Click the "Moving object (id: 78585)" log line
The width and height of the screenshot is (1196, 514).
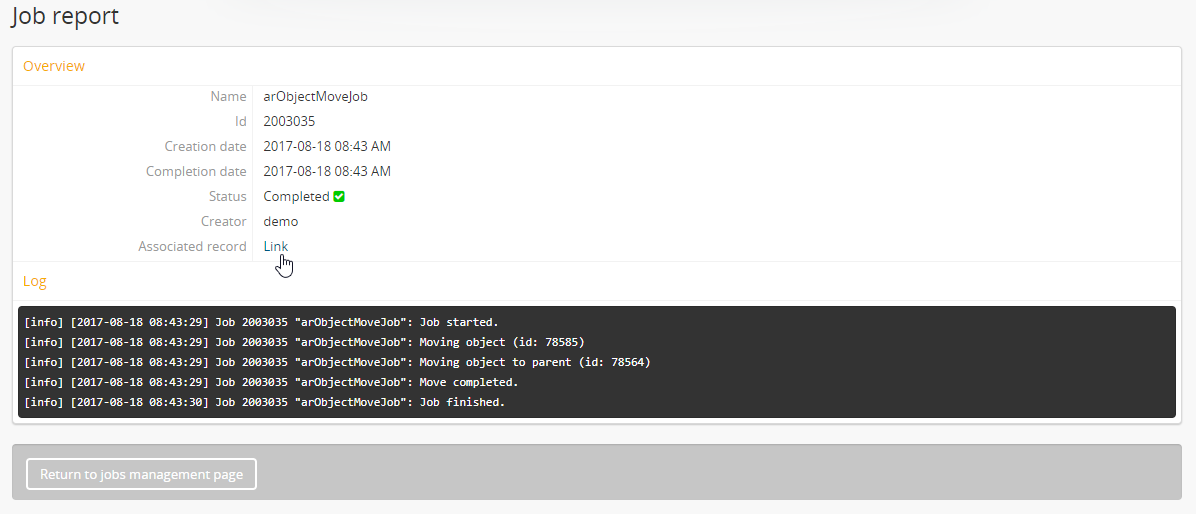tap(303, 342)
